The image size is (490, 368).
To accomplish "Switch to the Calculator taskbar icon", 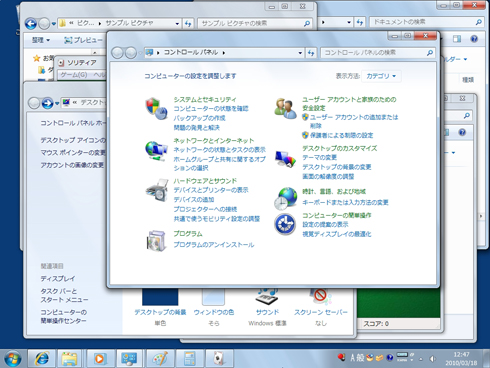I will tap(189, 359).
